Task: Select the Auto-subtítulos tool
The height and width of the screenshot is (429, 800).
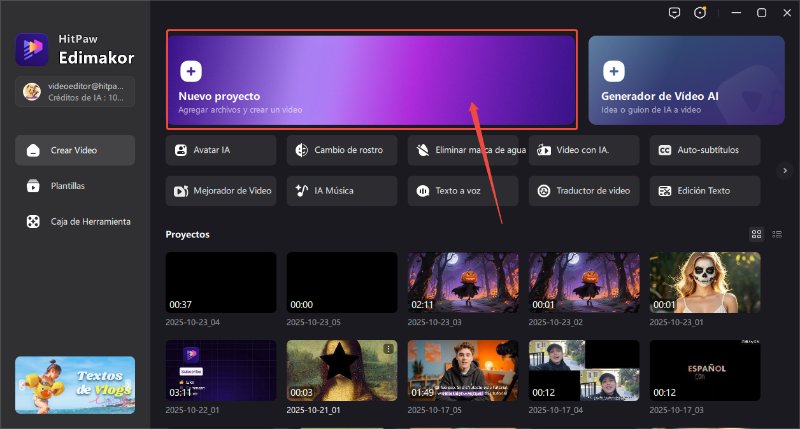Action: pyautogui.click(x=704, y=150)
